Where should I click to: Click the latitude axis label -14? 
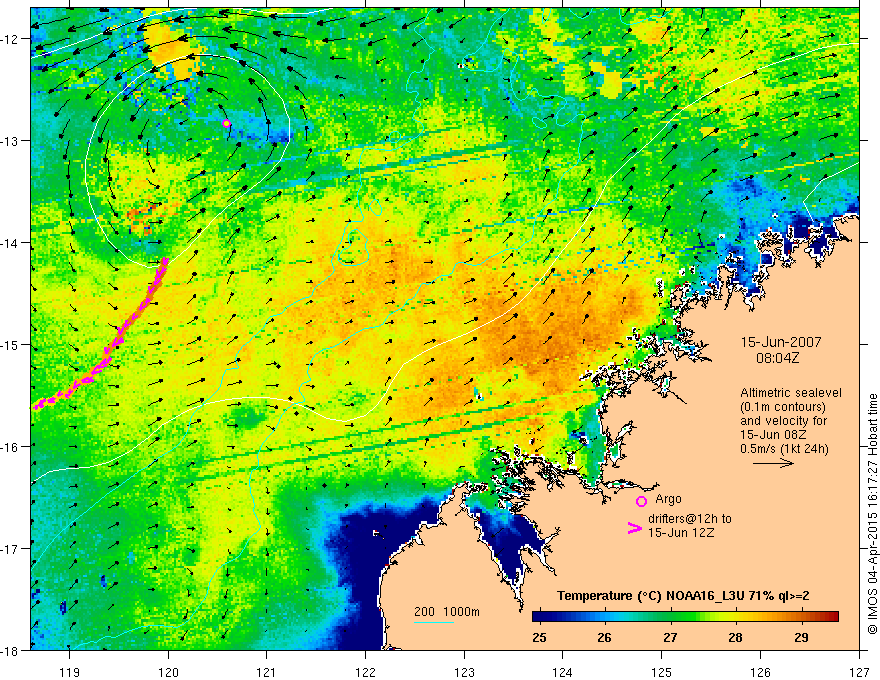[x=10, y=243]
